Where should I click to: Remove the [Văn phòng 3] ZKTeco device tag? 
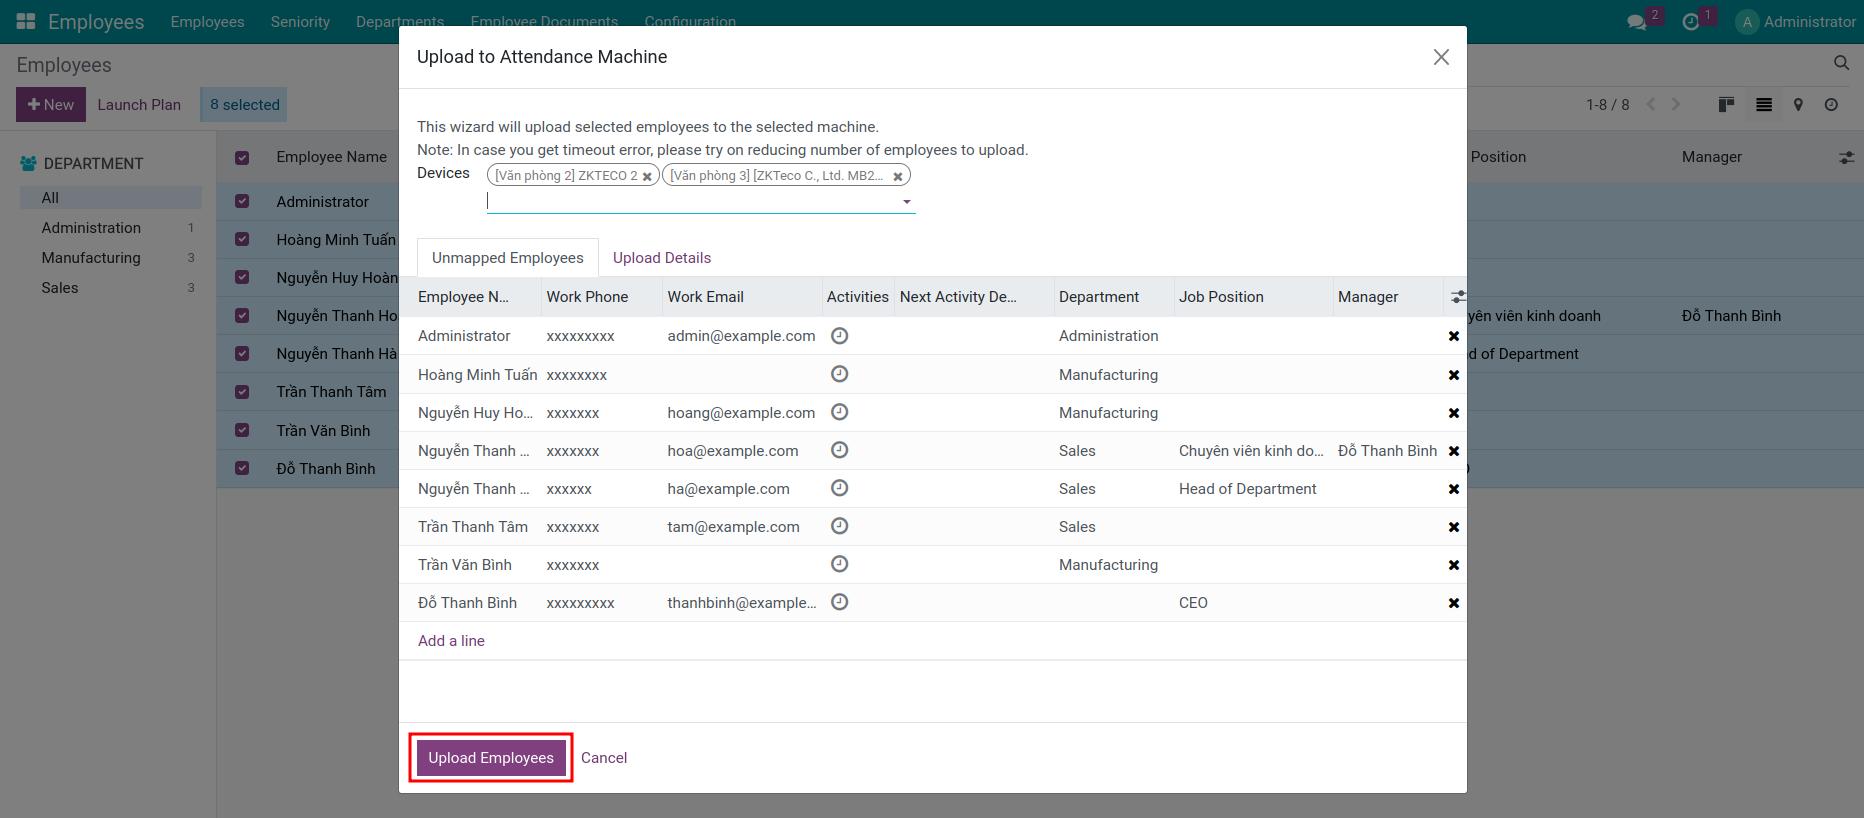[x=898, y=177]
